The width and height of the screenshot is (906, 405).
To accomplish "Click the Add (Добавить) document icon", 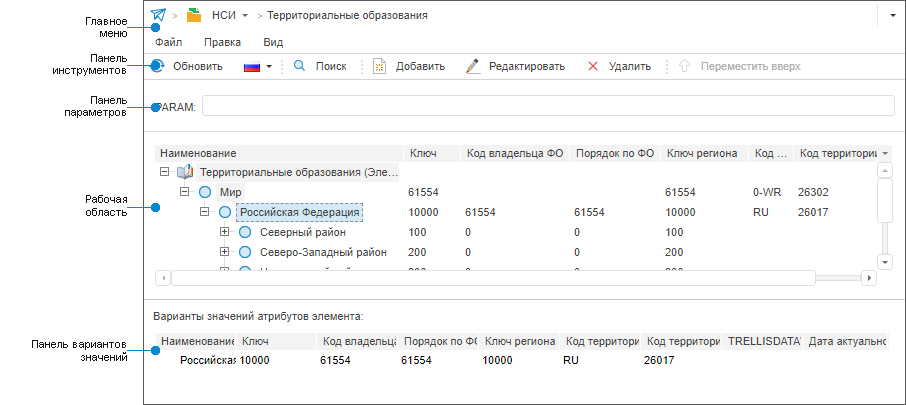I will click(379, 66).
